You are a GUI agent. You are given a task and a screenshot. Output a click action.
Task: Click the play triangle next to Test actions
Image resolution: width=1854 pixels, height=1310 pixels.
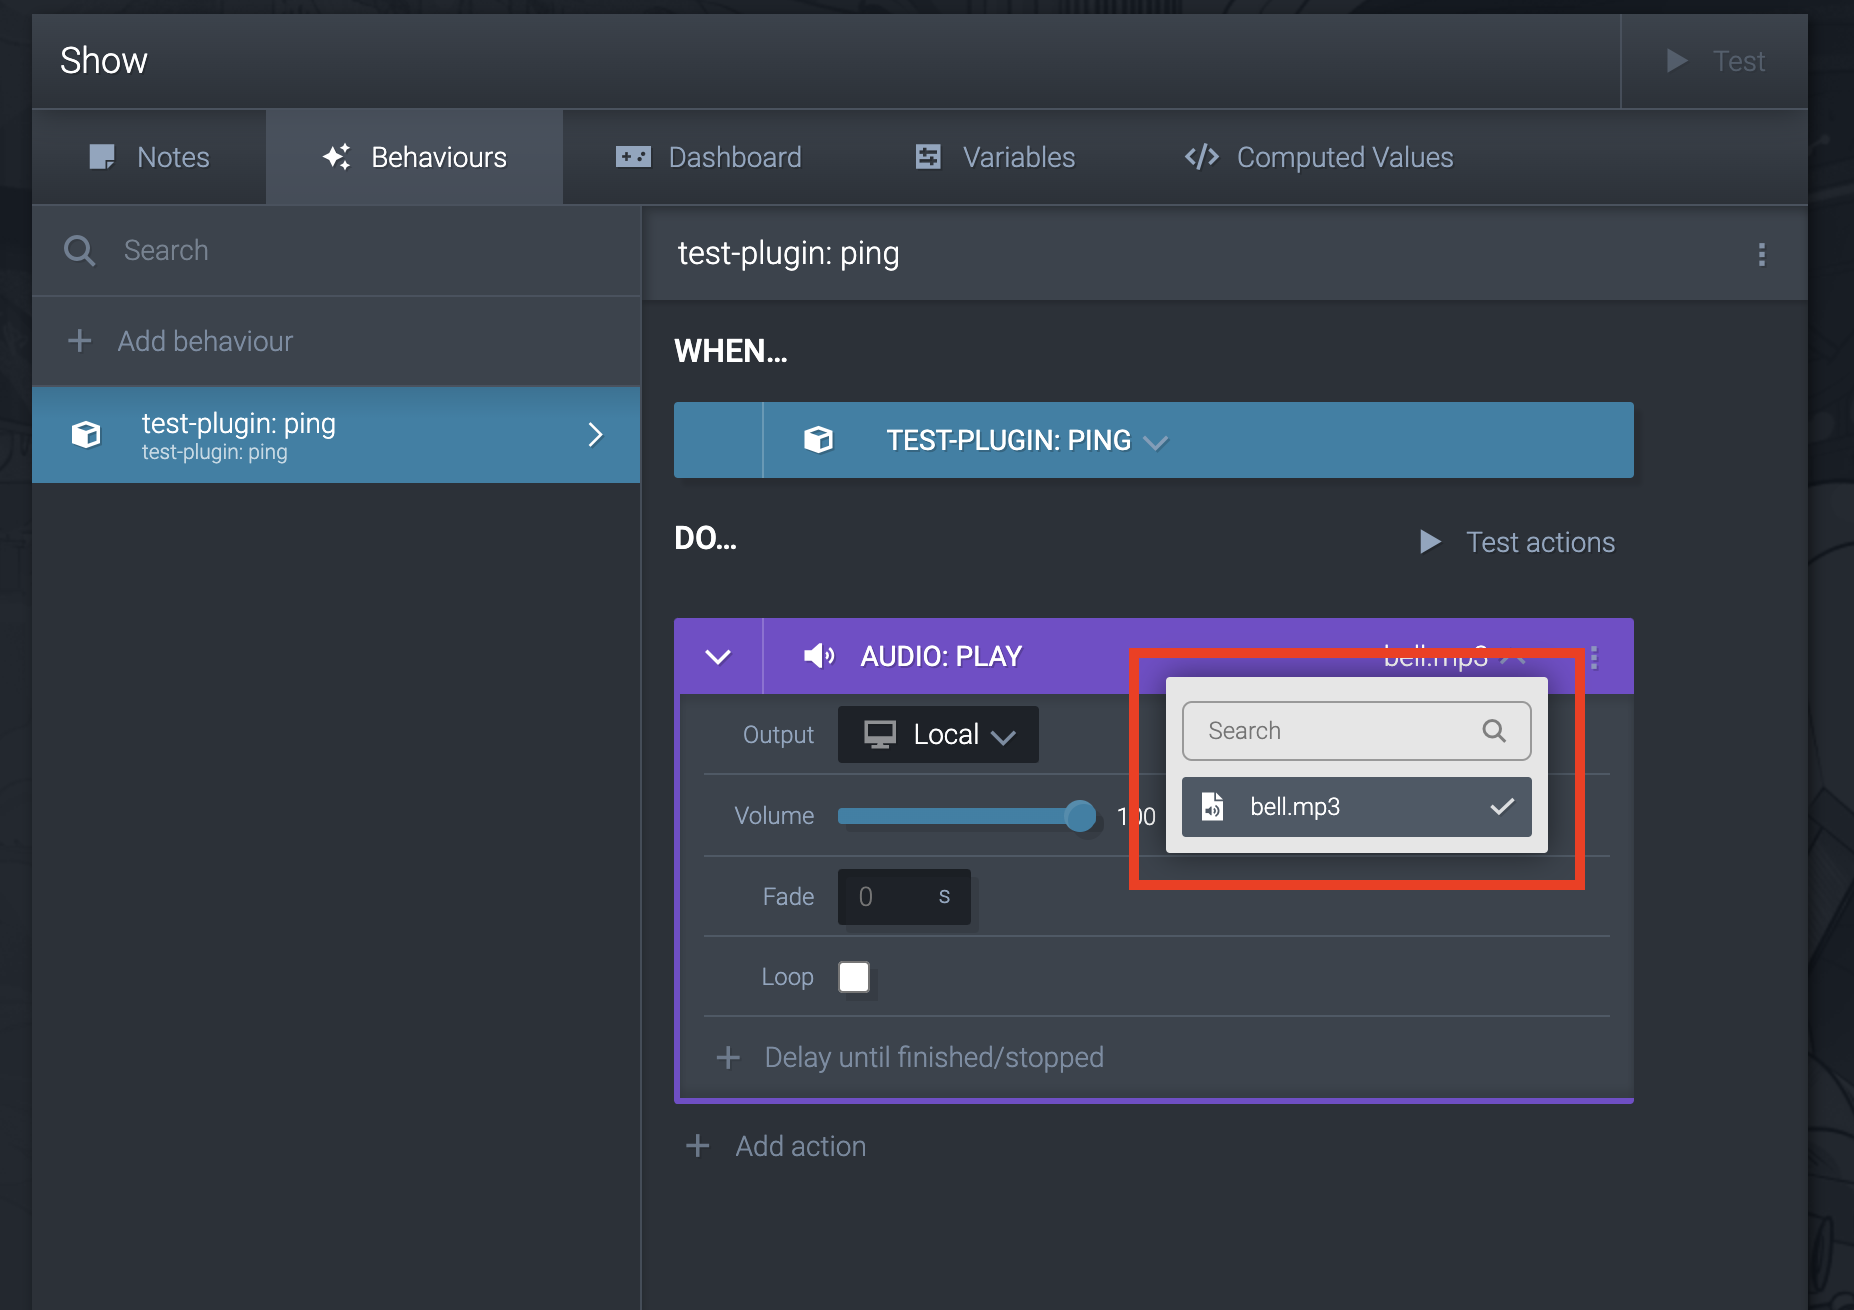(x=1430, y=542)
